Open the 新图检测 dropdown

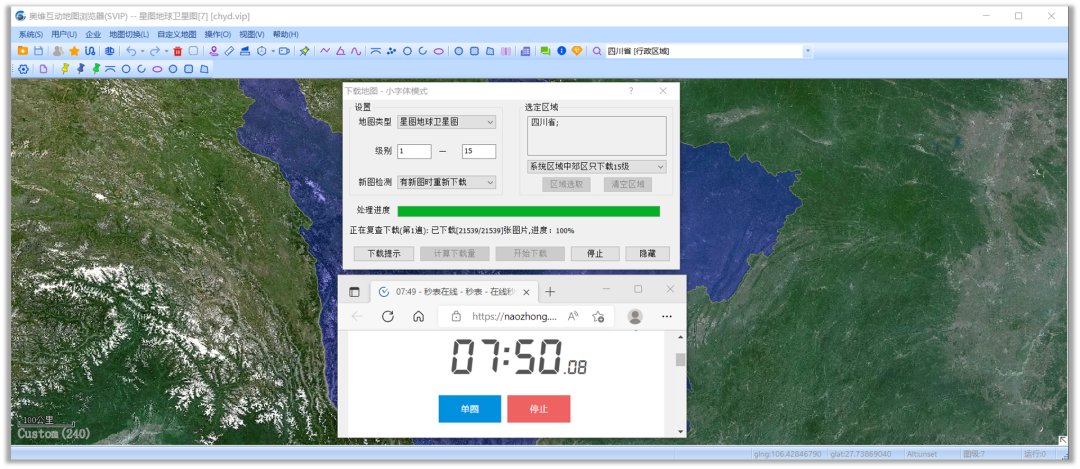pos(446,182)
